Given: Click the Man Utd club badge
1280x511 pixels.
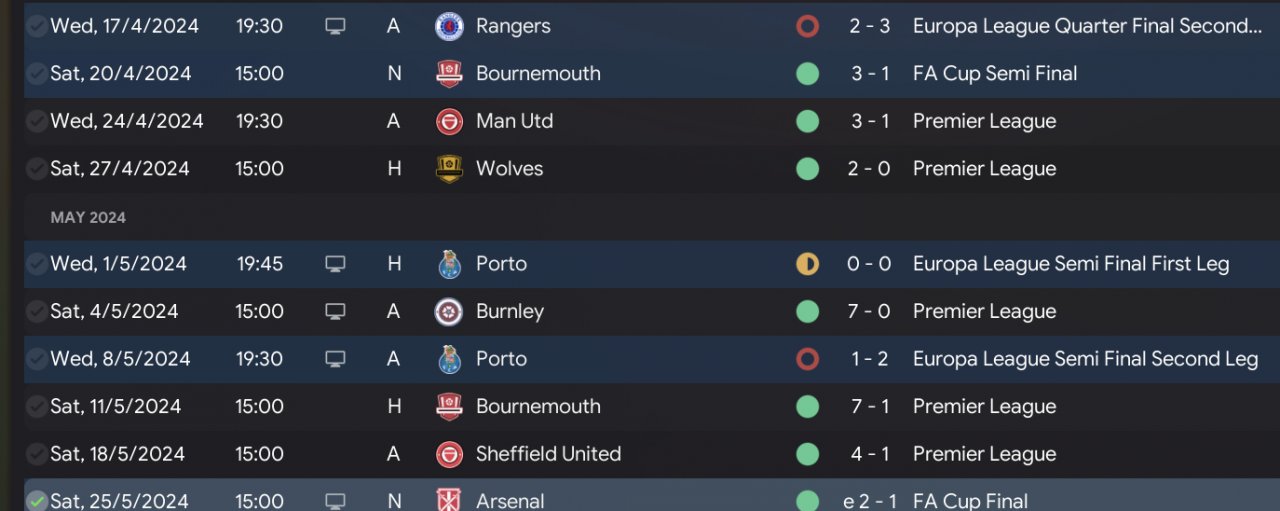Looking at the screenshot, I should click(449, 121).
